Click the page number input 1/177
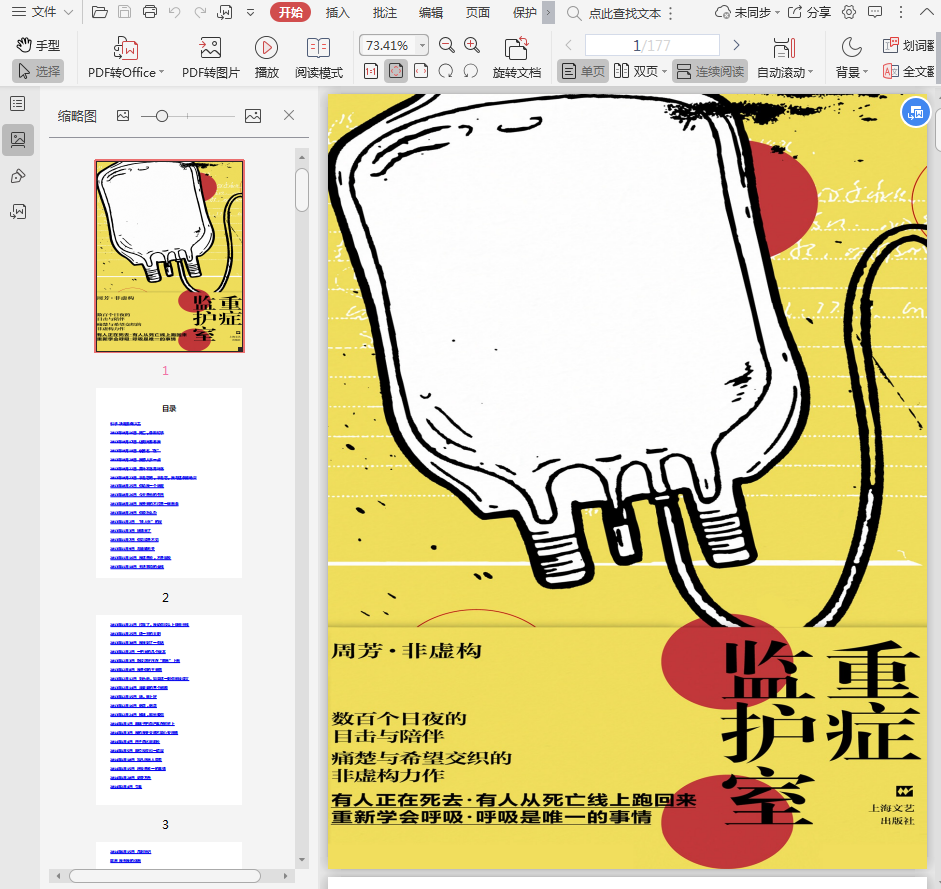 click(x=652, y=45)
